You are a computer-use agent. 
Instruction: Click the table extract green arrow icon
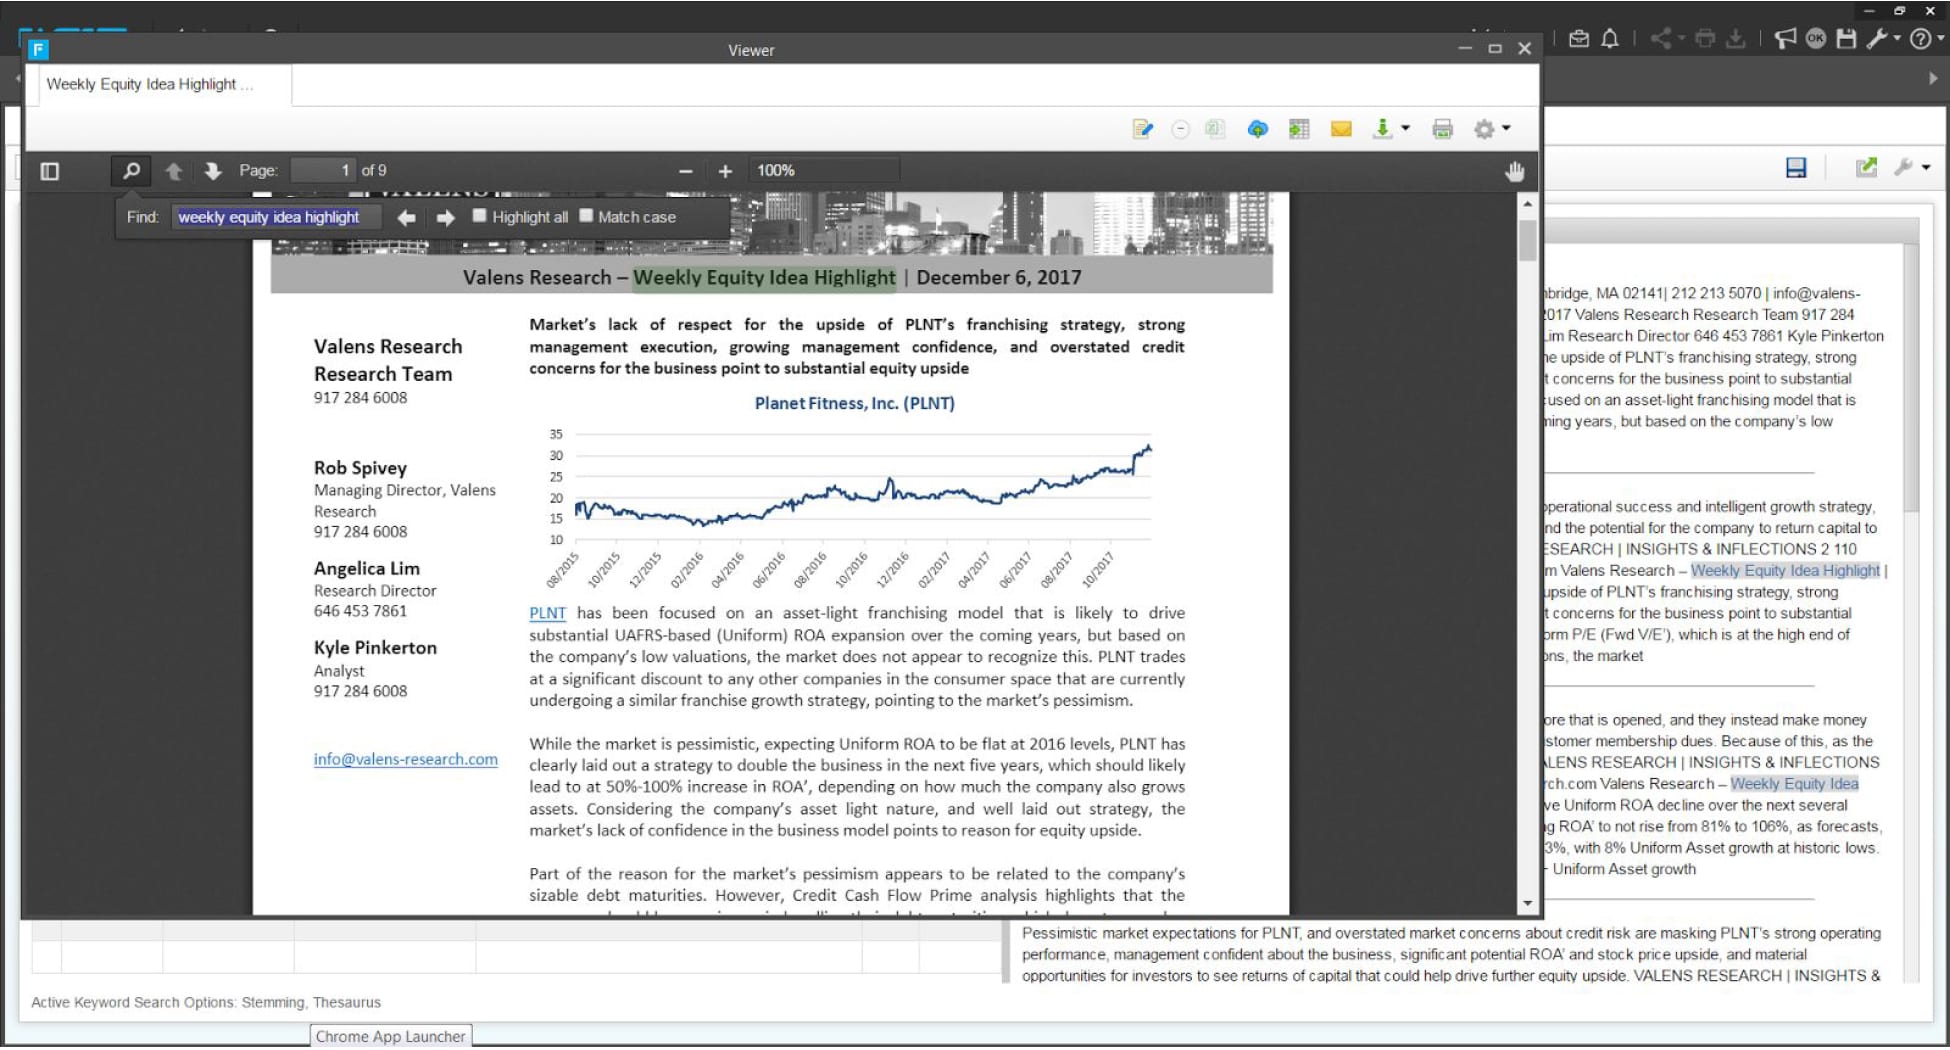[1299, 129]
